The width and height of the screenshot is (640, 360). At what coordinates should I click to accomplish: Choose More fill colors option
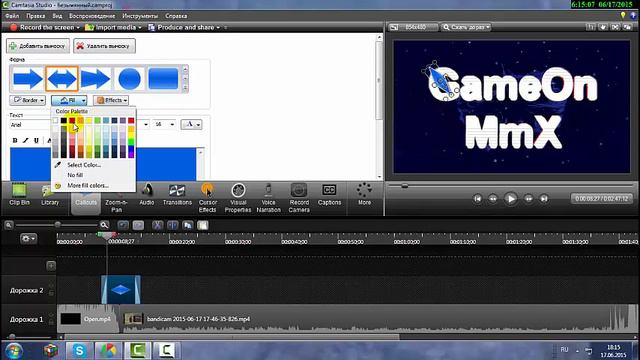coord(88,185)
